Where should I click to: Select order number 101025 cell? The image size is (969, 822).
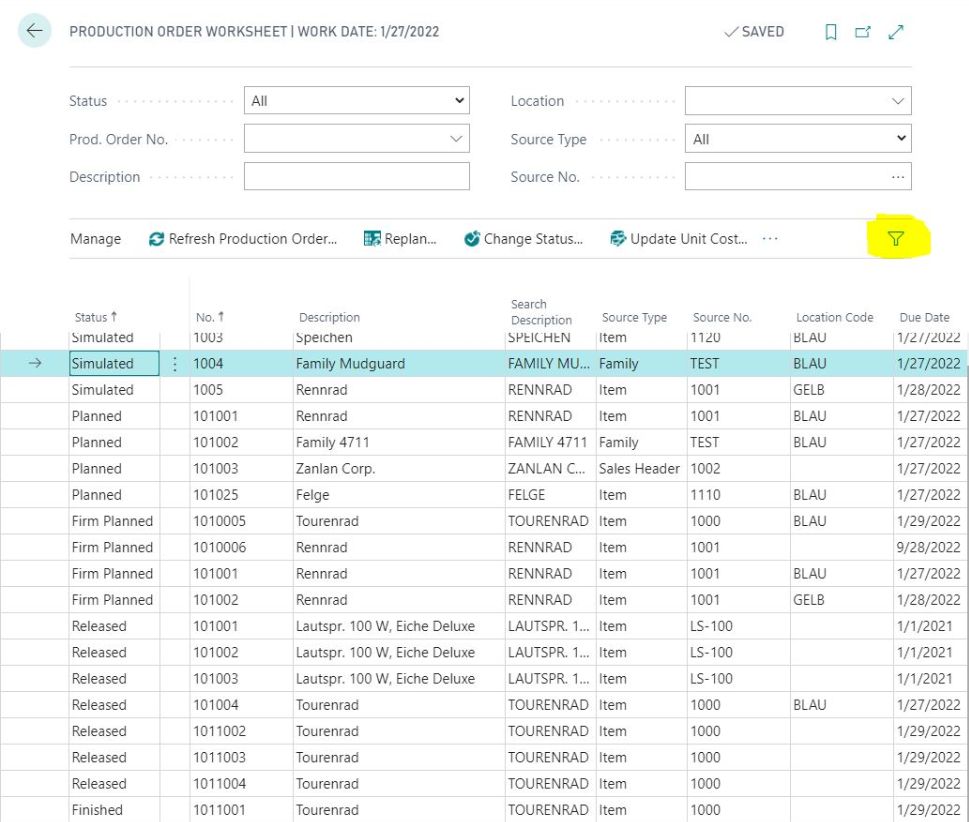click(241, 495)
